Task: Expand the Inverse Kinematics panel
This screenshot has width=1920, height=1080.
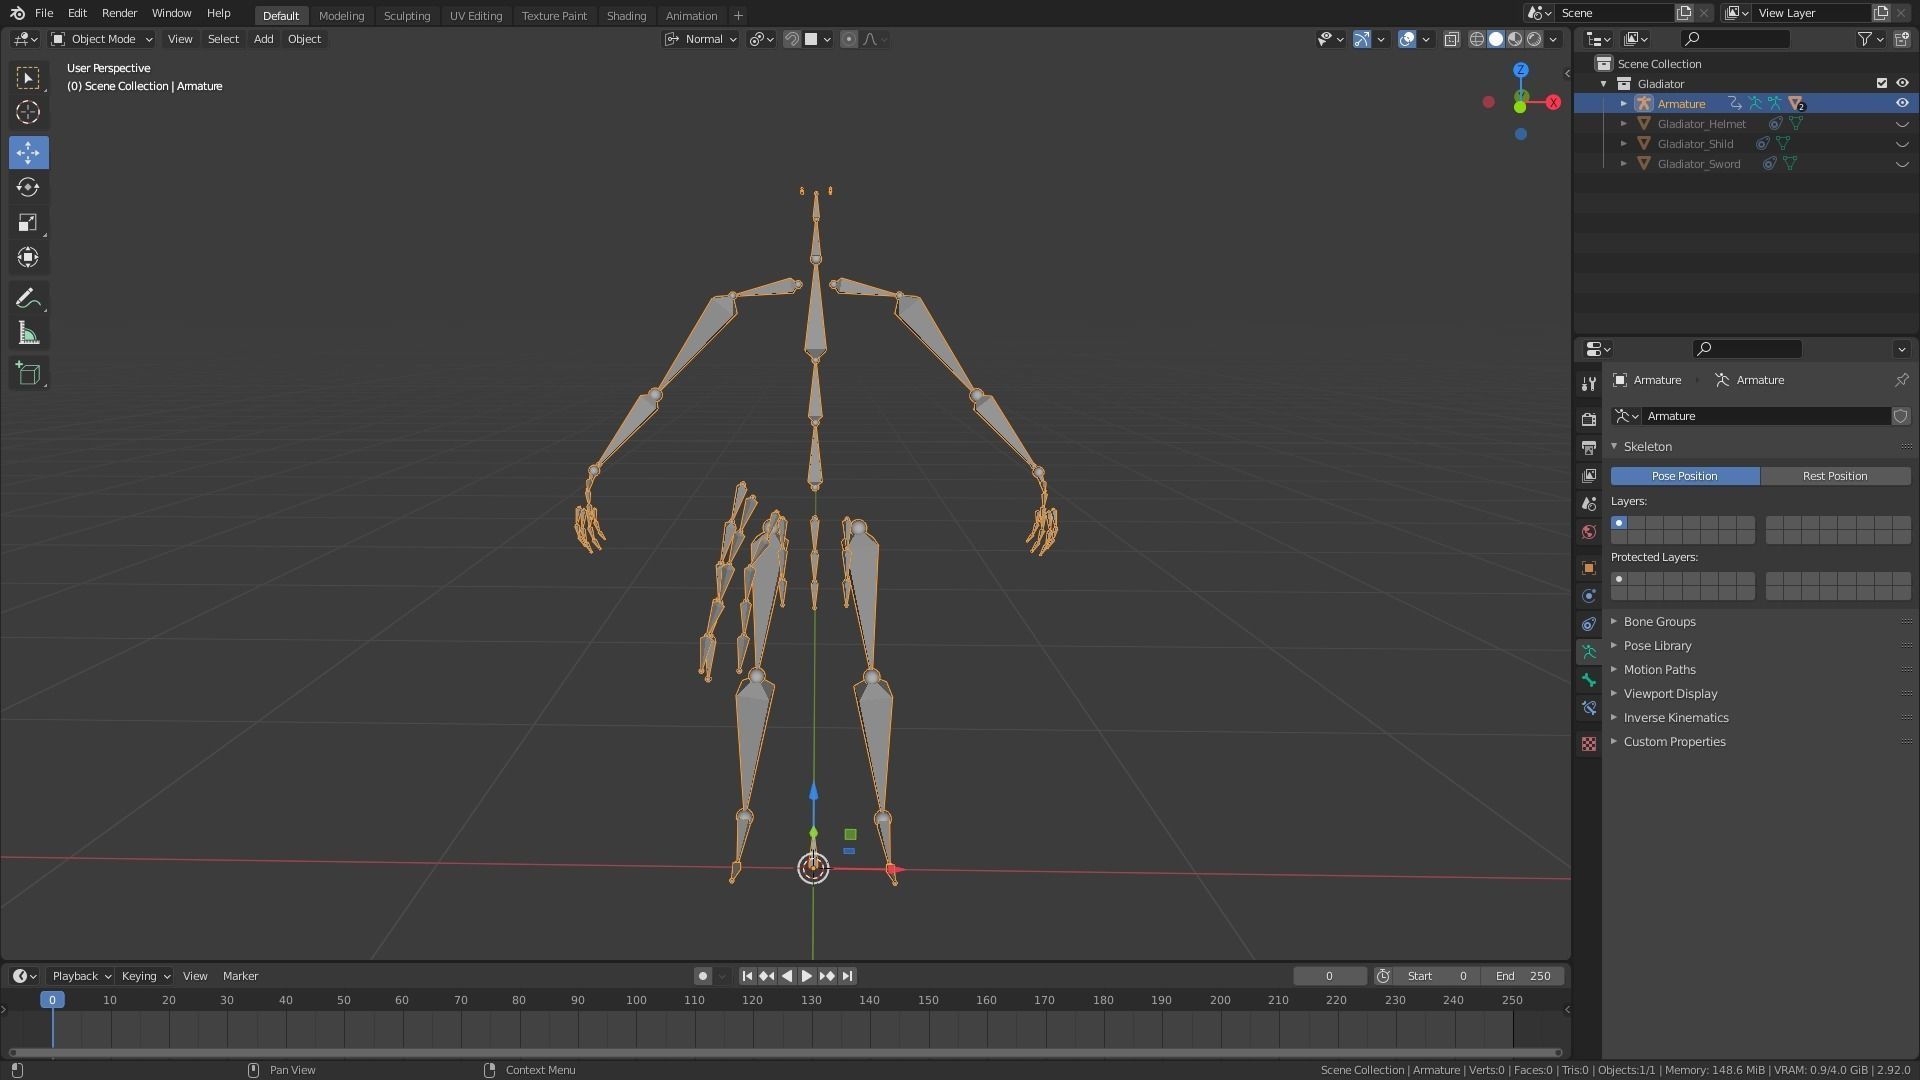Action: 1675,718
